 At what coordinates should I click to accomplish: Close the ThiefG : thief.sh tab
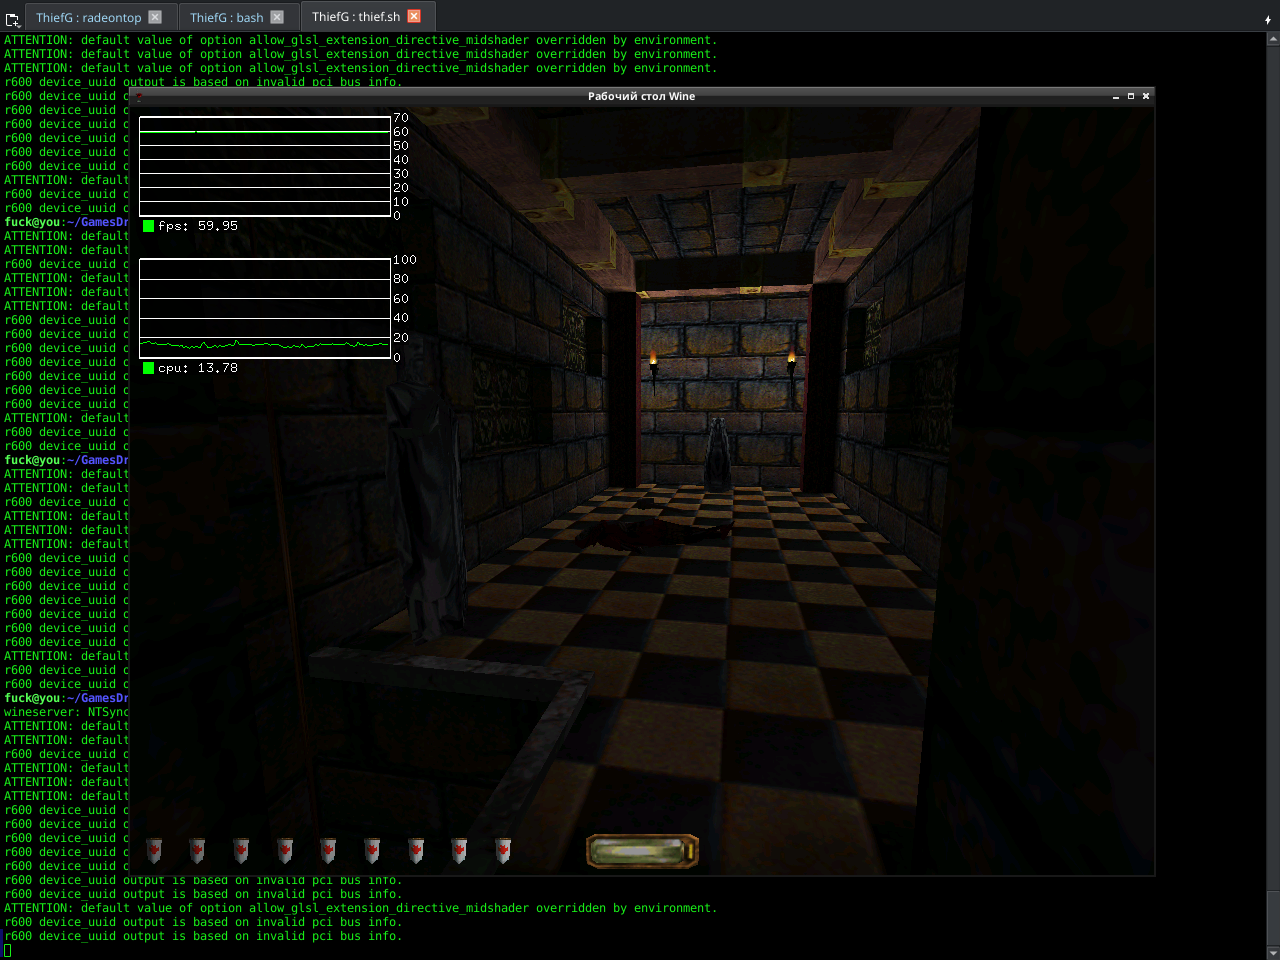click(414, 16)
